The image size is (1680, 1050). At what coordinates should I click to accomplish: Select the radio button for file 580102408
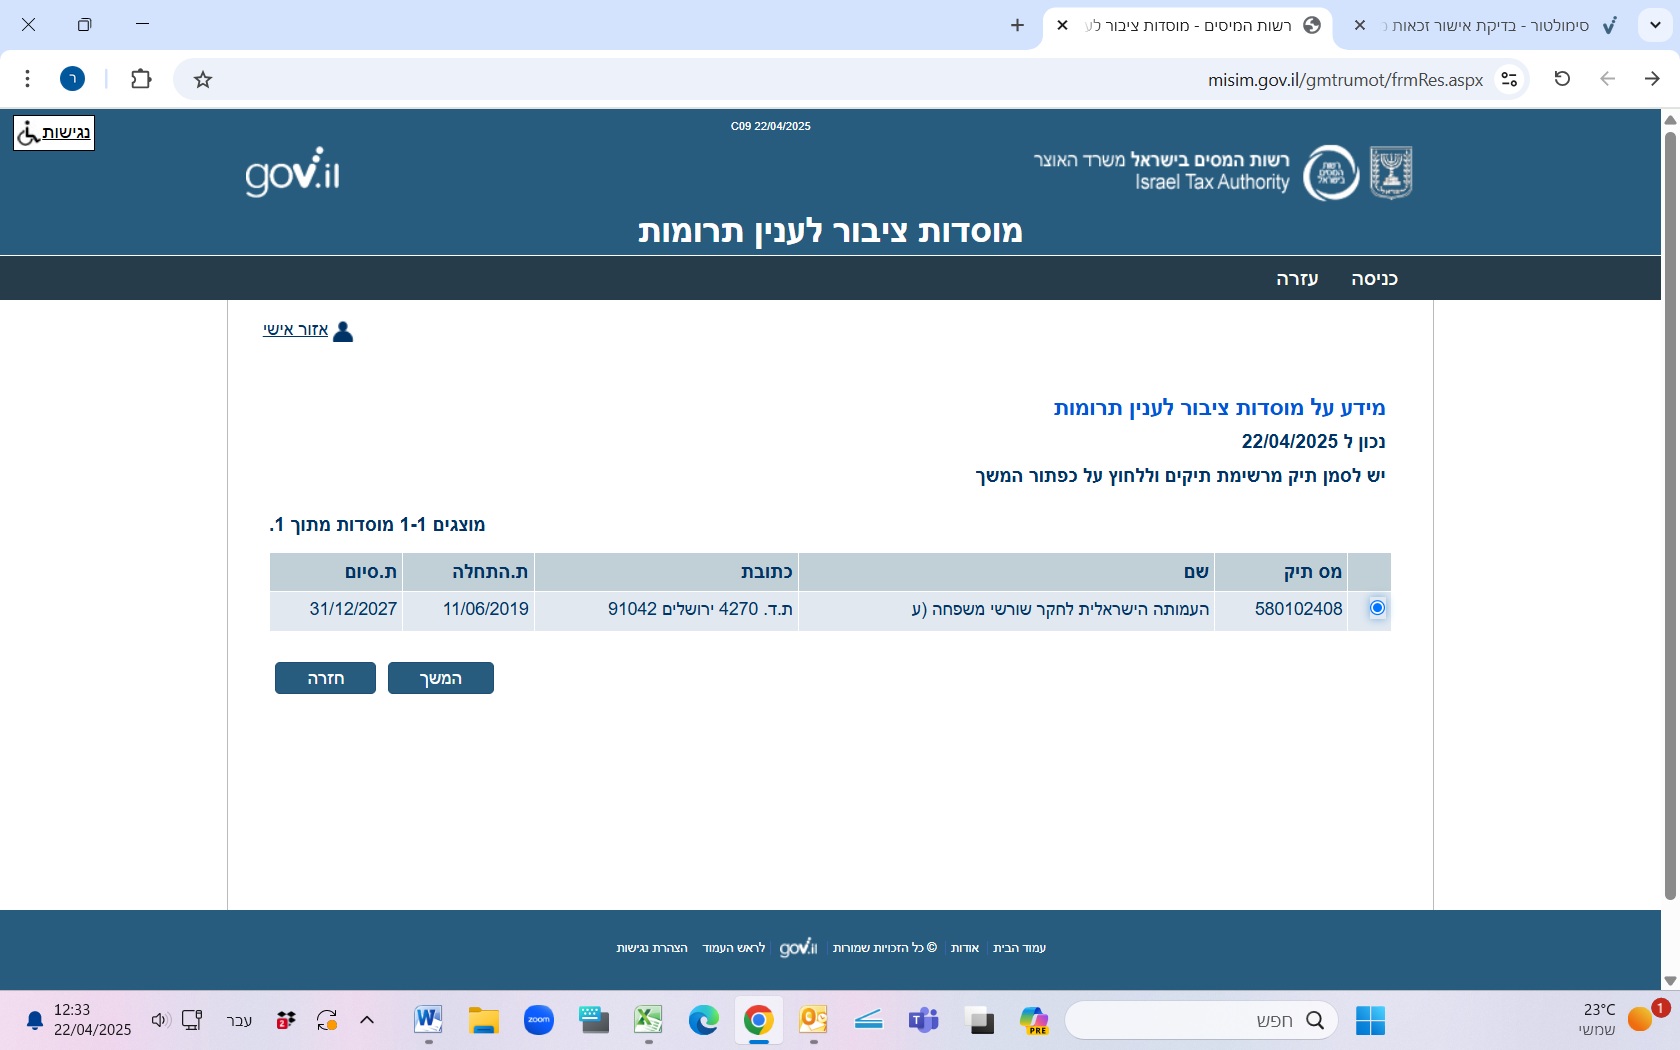tap(1377, 608)
